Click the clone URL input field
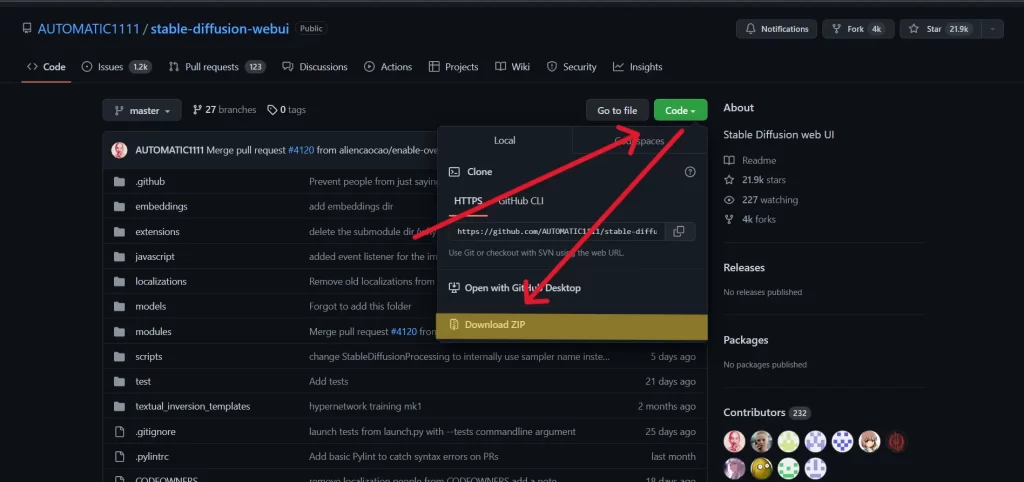The height and width of the screenshot is (482, 1024). tap(557, 231)
